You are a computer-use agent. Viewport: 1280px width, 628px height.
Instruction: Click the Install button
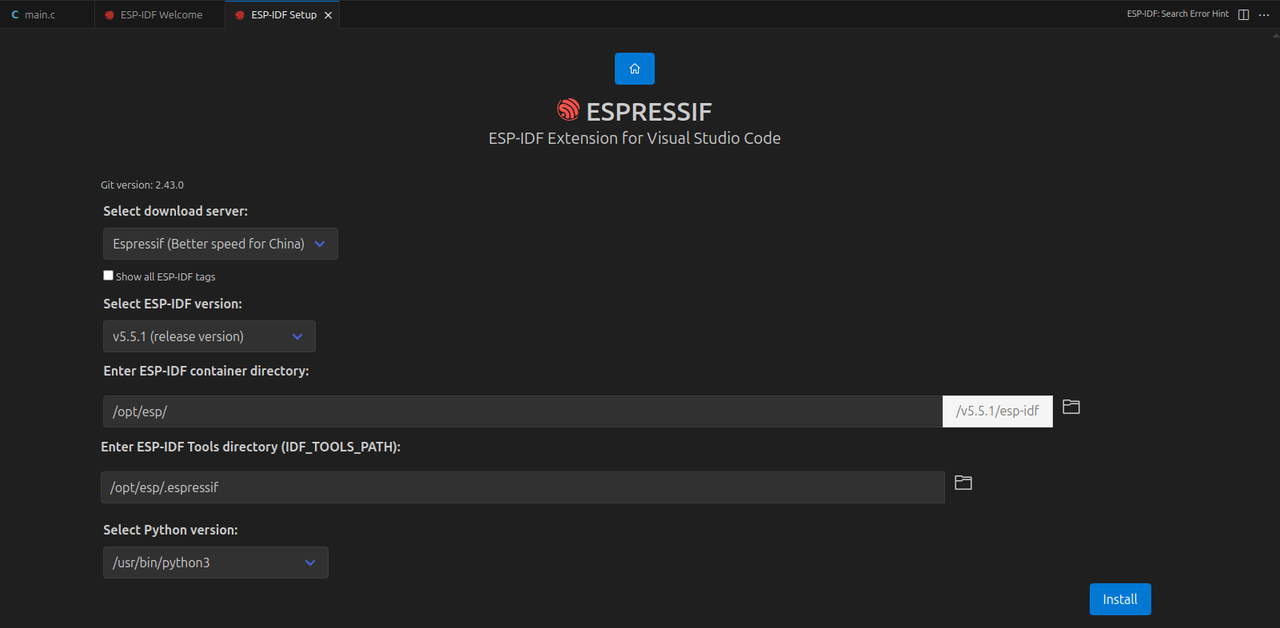(1119, 598)
